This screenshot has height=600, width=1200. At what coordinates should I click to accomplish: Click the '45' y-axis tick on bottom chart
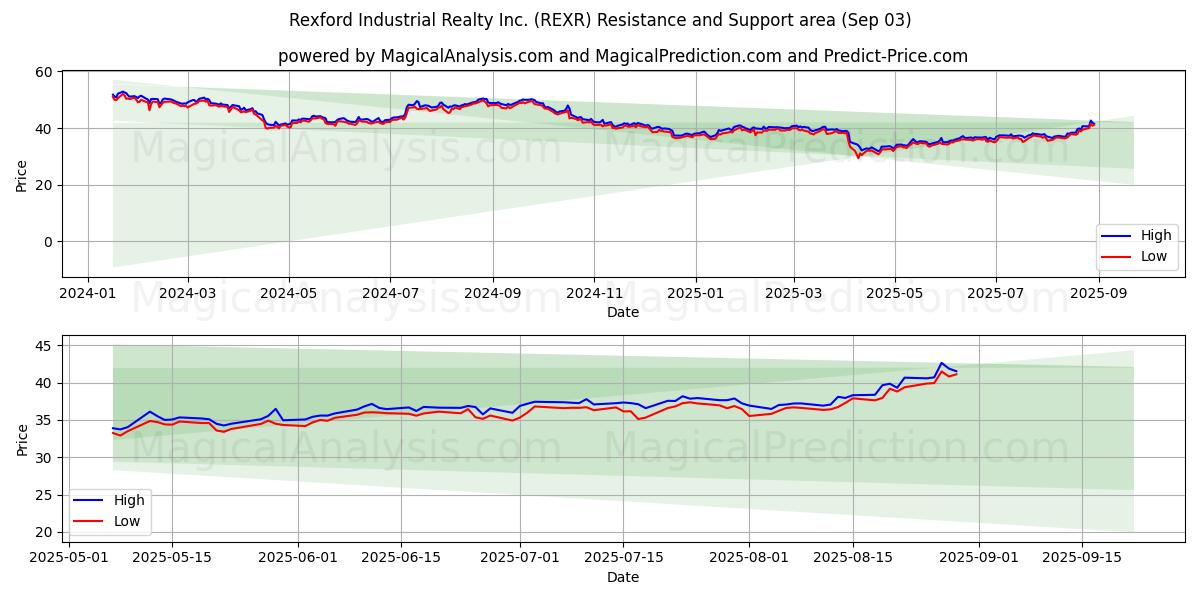coord(44,346)
